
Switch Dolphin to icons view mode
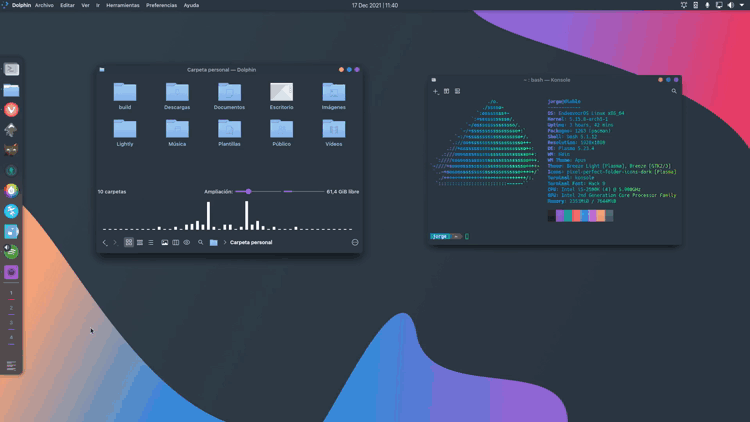pos(129,242)
